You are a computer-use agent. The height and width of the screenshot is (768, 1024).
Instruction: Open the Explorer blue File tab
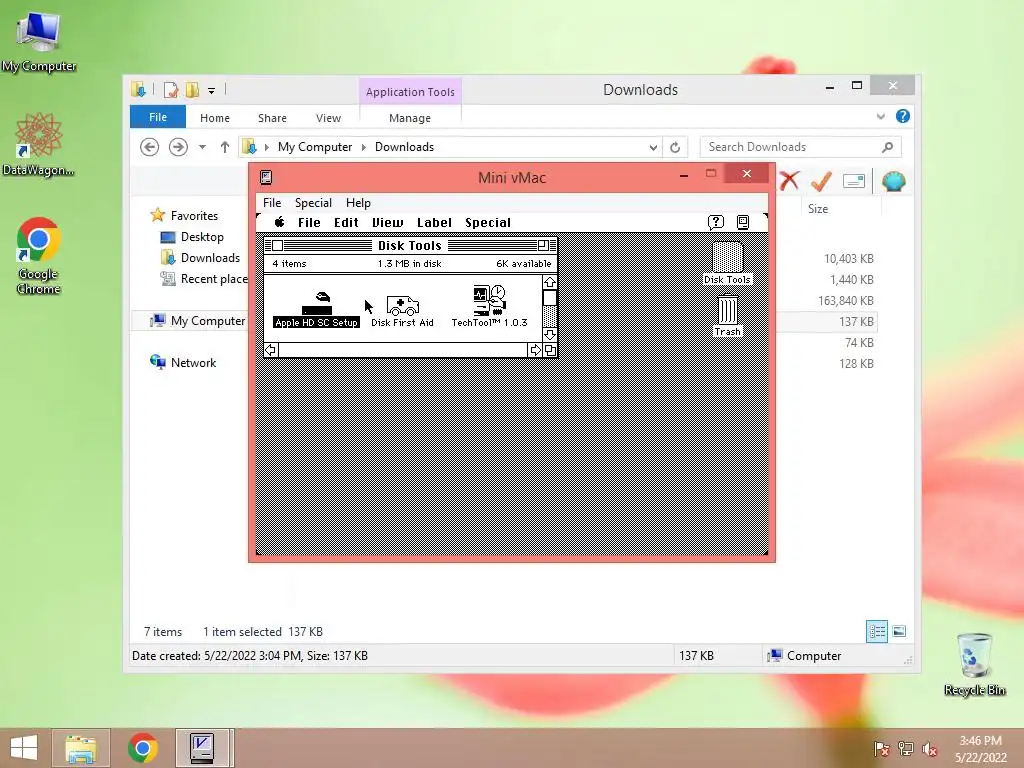pyautogui.click(x=158, y=117)
